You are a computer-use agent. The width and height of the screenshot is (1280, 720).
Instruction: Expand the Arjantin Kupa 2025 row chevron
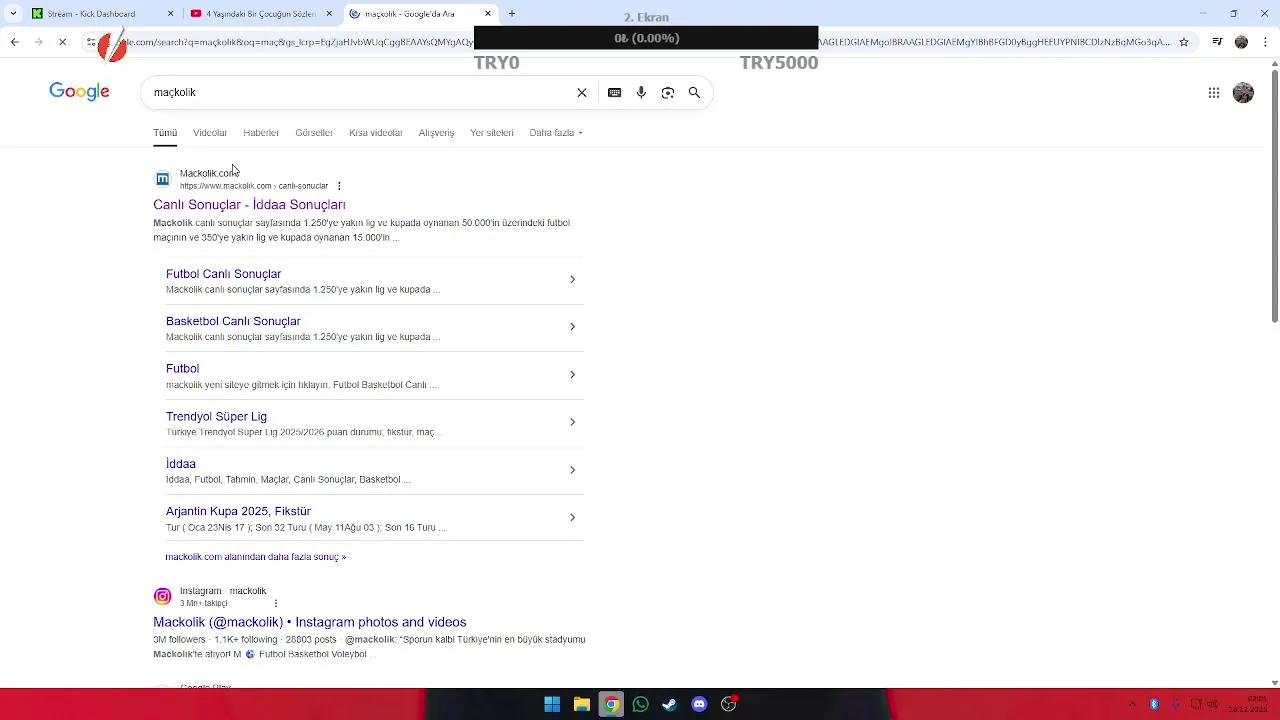tap(572, 517)
